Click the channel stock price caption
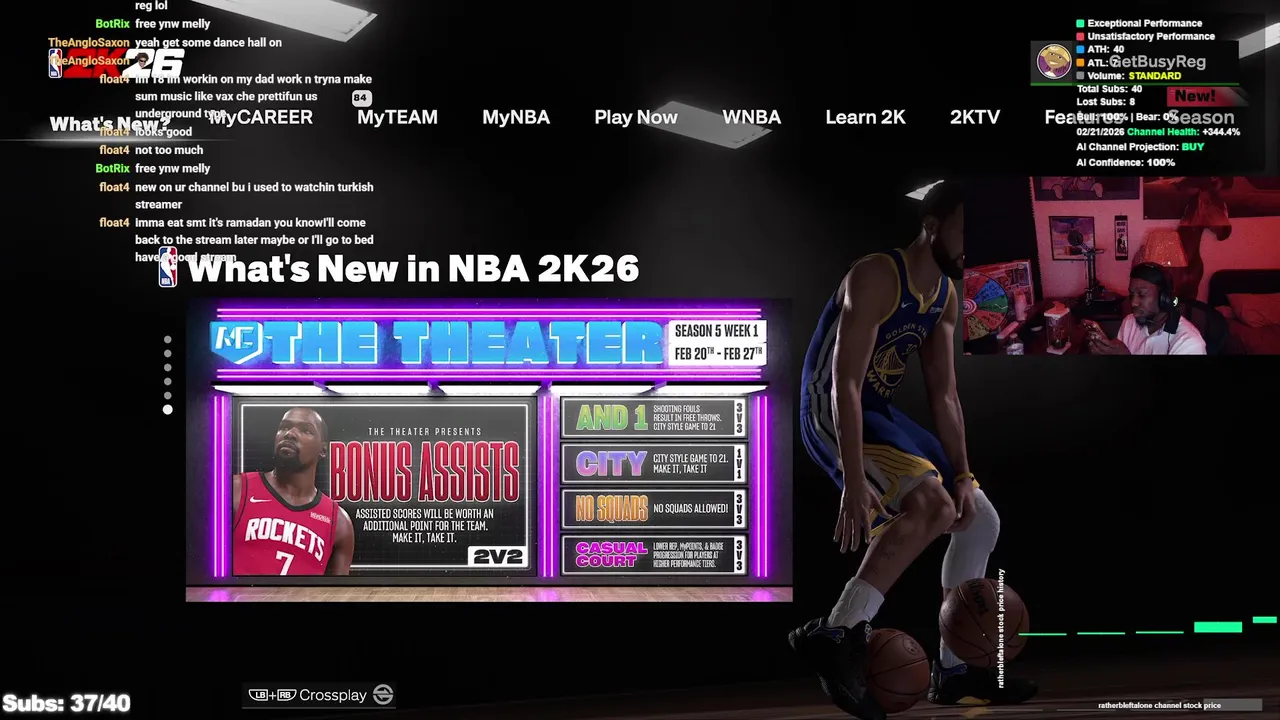The width and height of the screenshot is (1280, 720). (x=1160, y=705)
